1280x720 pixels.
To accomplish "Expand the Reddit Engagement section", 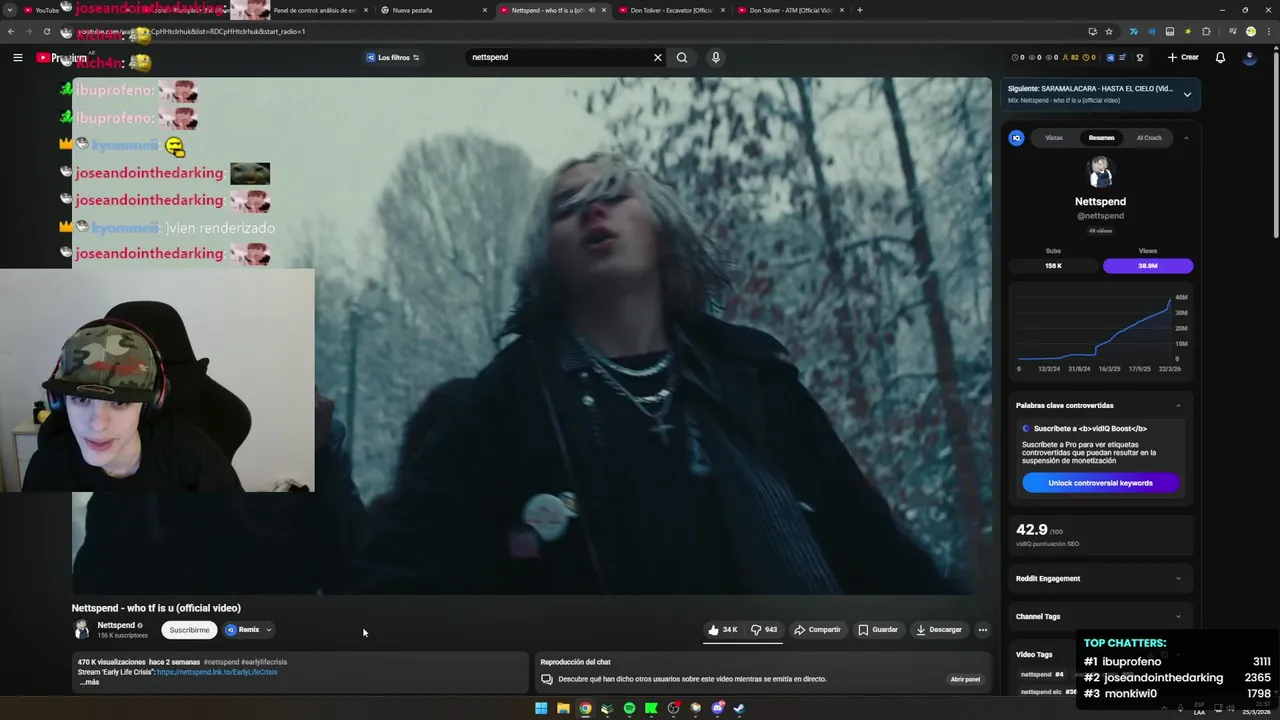I will pyautogui.click(x=1100, y=578).
